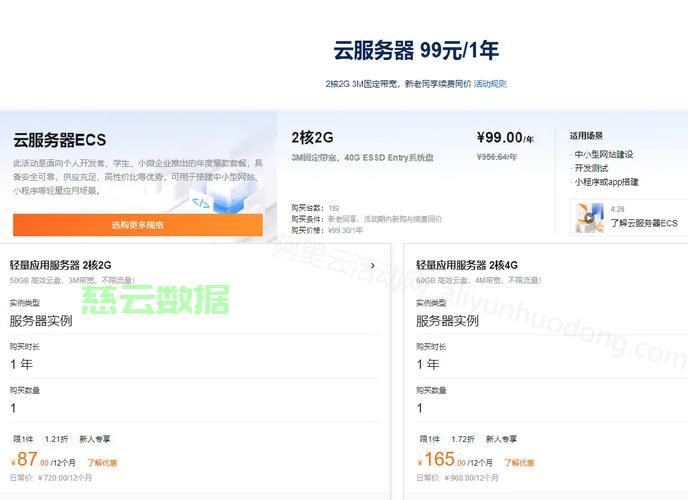Click the ¥87.00 /12个月 price
The height and width of the screenshot is (500, 688).
pos(43,460)
